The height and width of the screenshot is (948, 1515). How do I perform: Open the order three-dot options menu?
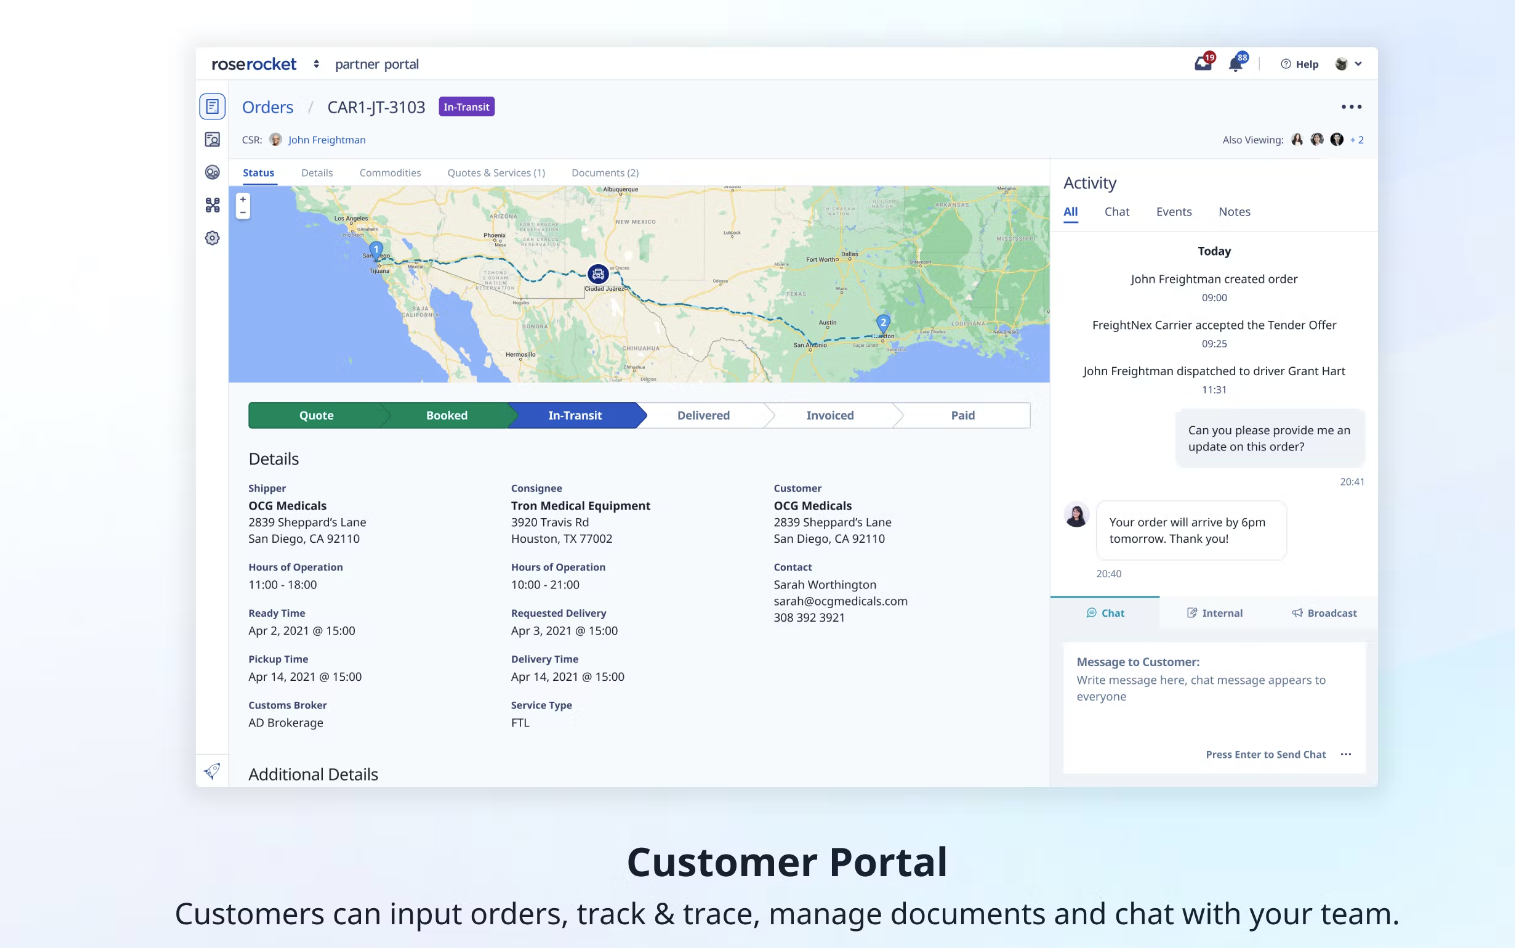(x=1351, y=107)
